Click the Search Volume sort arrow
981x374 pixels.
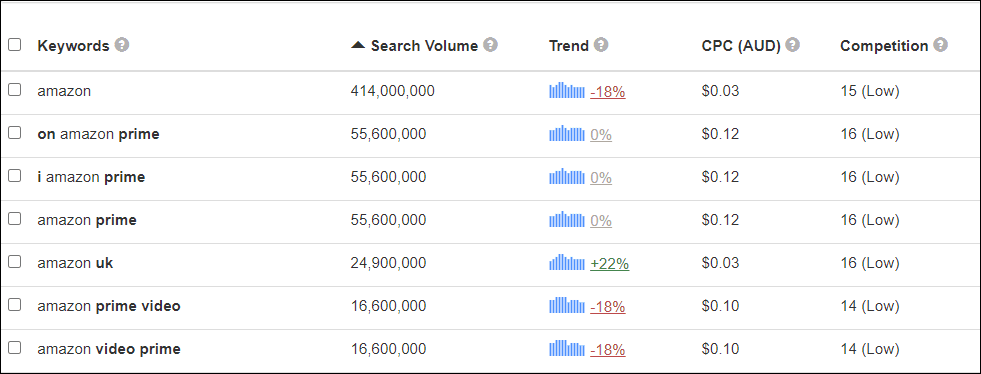pos(358,45)
